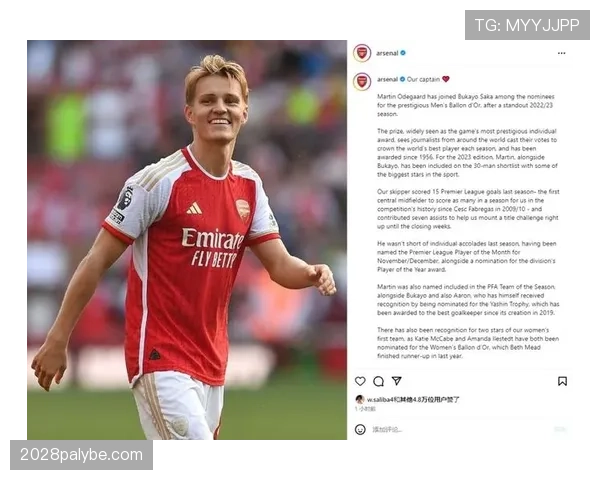This screenshot has height=480, width=600.
Task: Open the arsenal username in the caption
Action: pyautogui.click(x=387, y=79)
